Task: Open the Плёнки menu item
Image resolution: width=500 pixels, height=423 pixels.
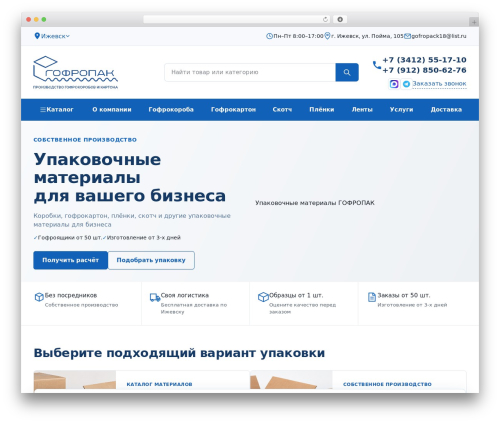Action: 322,110
